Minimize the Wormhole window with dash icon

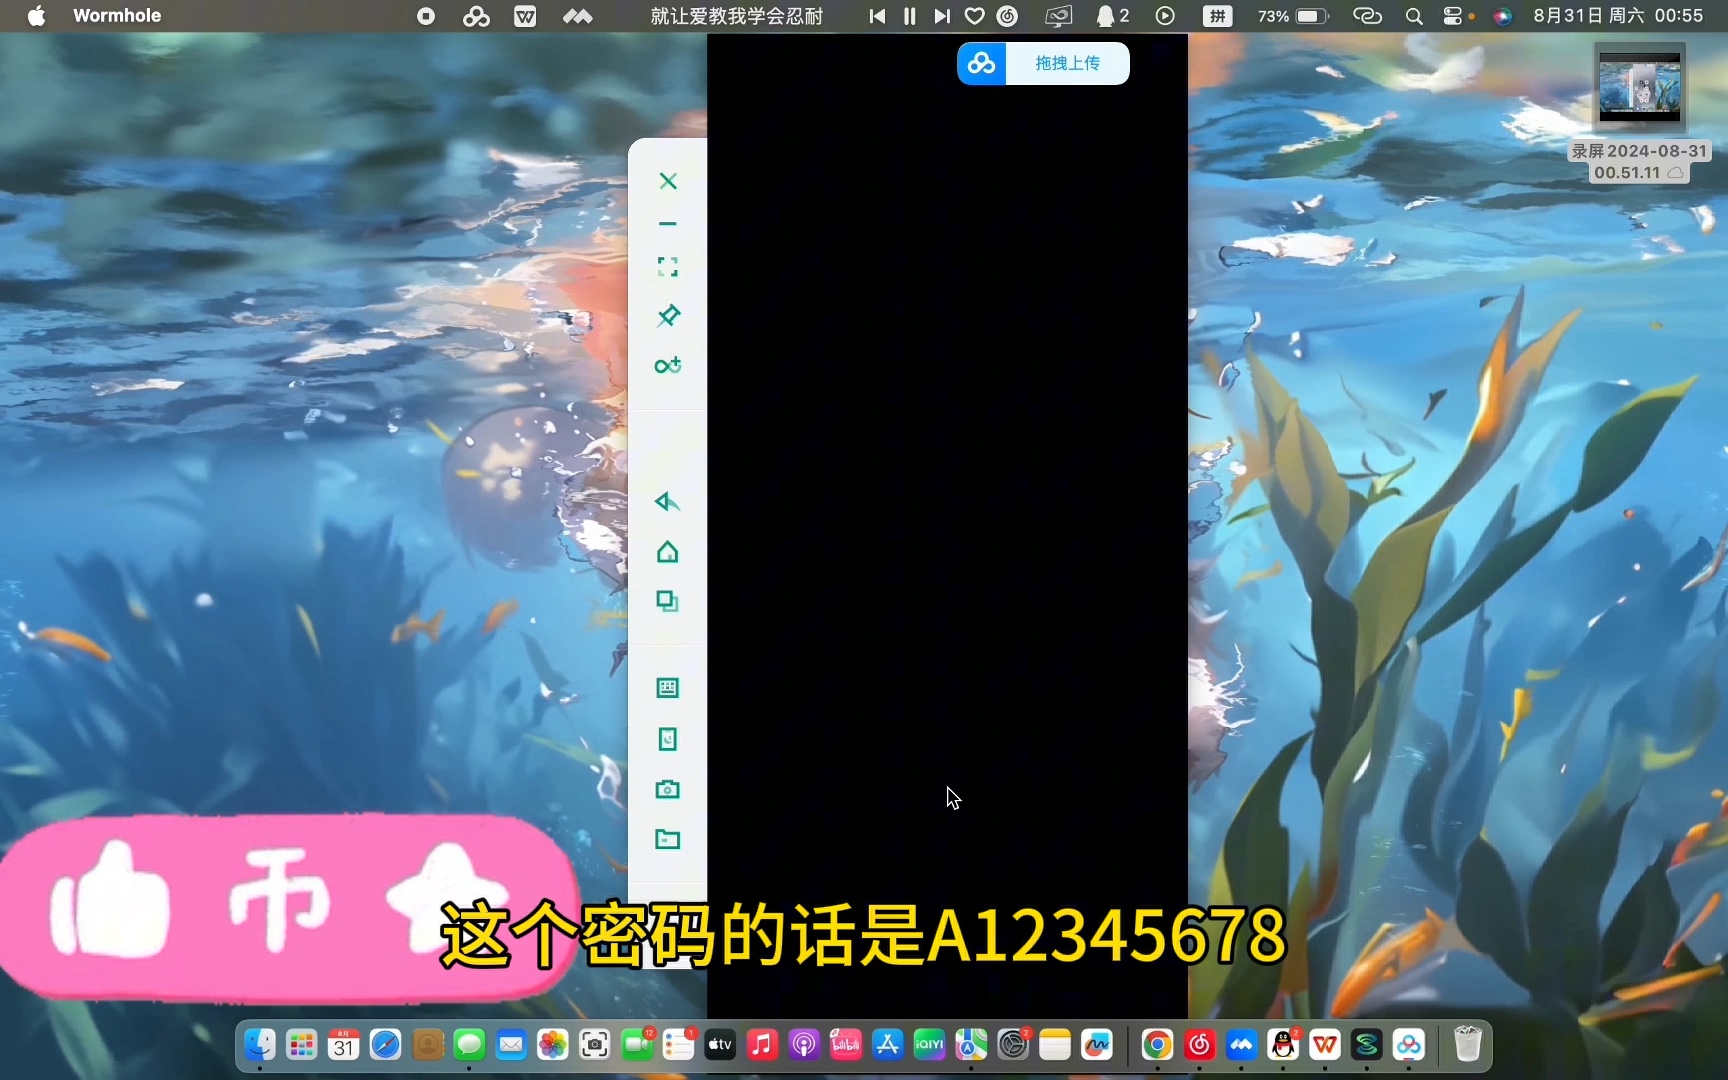[668, 224]
